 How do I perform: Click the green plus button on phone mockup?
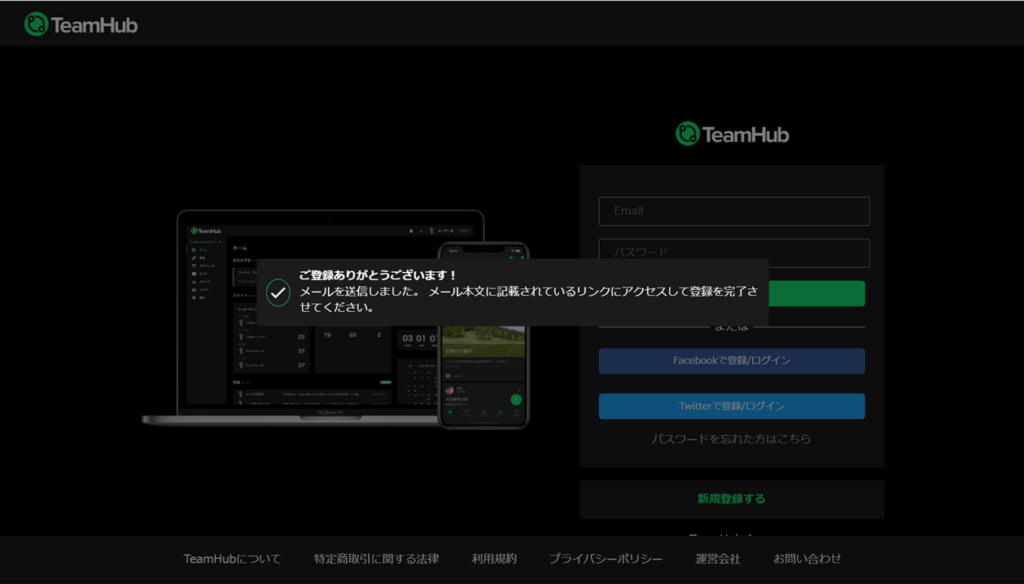point(516,400)
